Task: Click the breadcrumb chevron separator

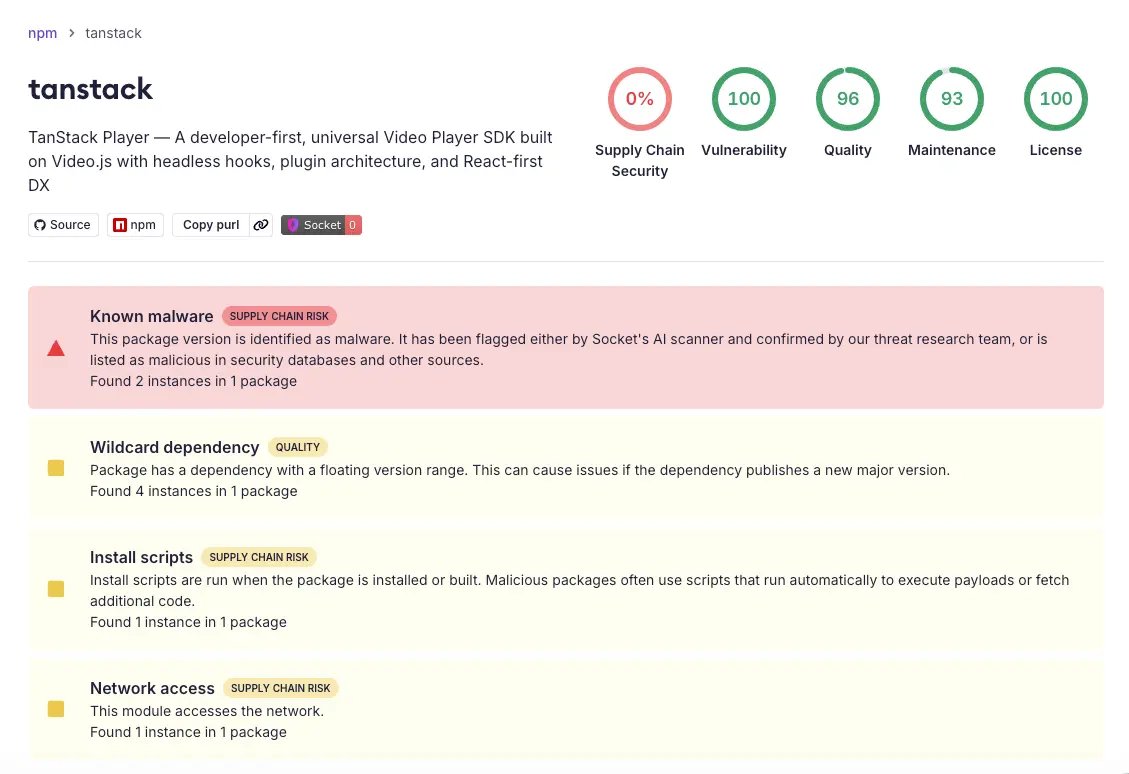Action: tap(71, 33)
